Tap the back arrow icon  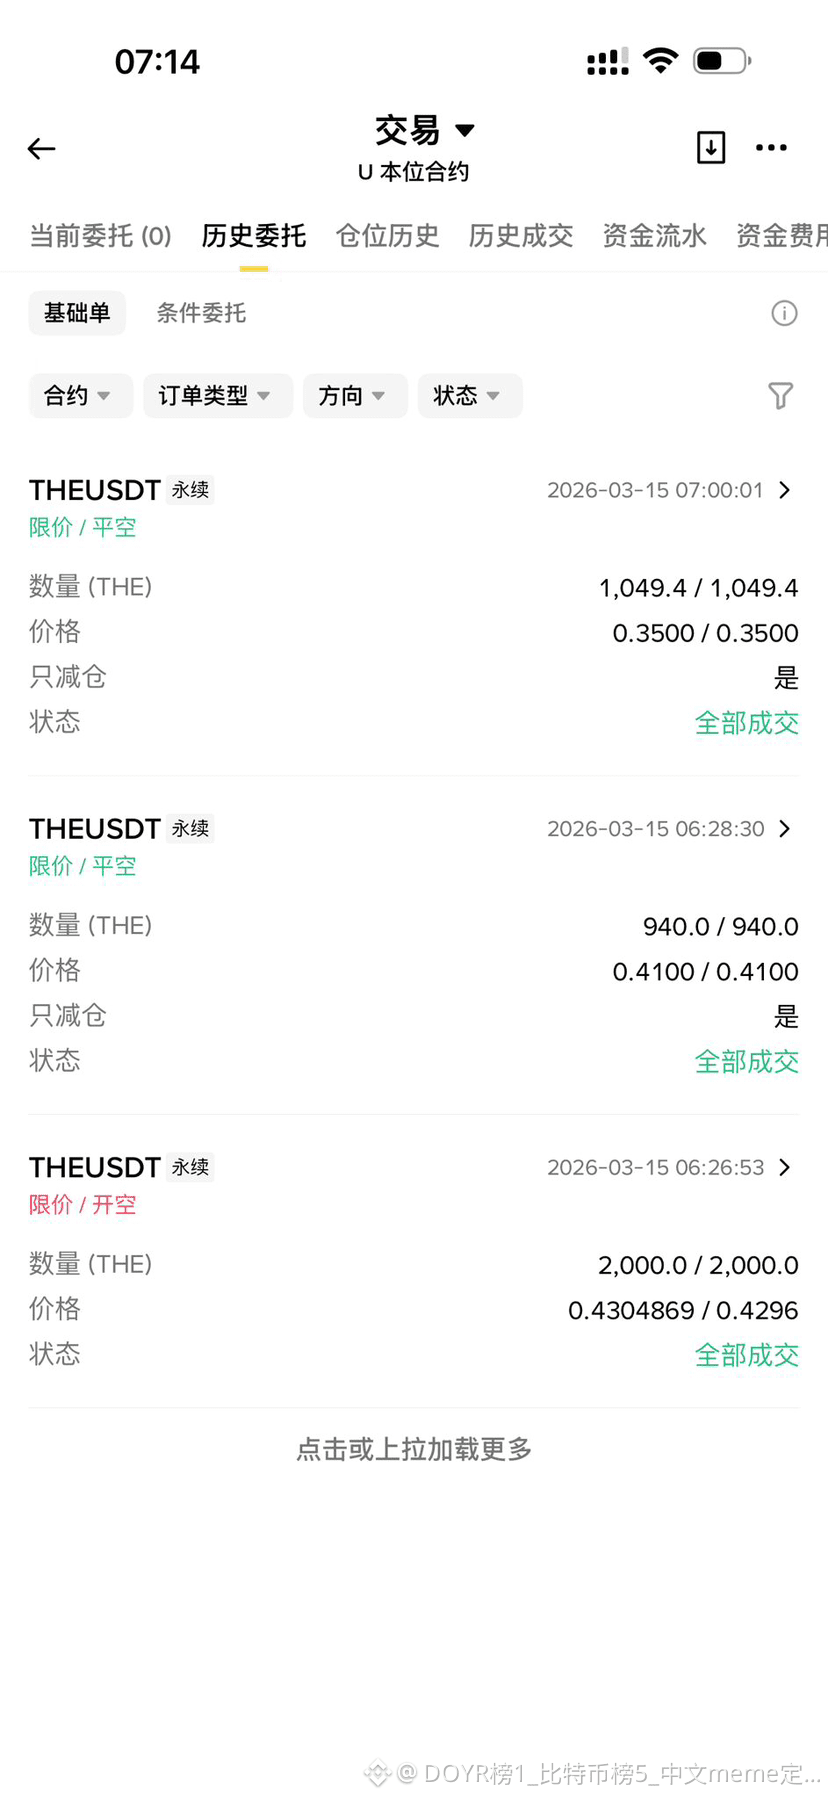coord(41,149)
